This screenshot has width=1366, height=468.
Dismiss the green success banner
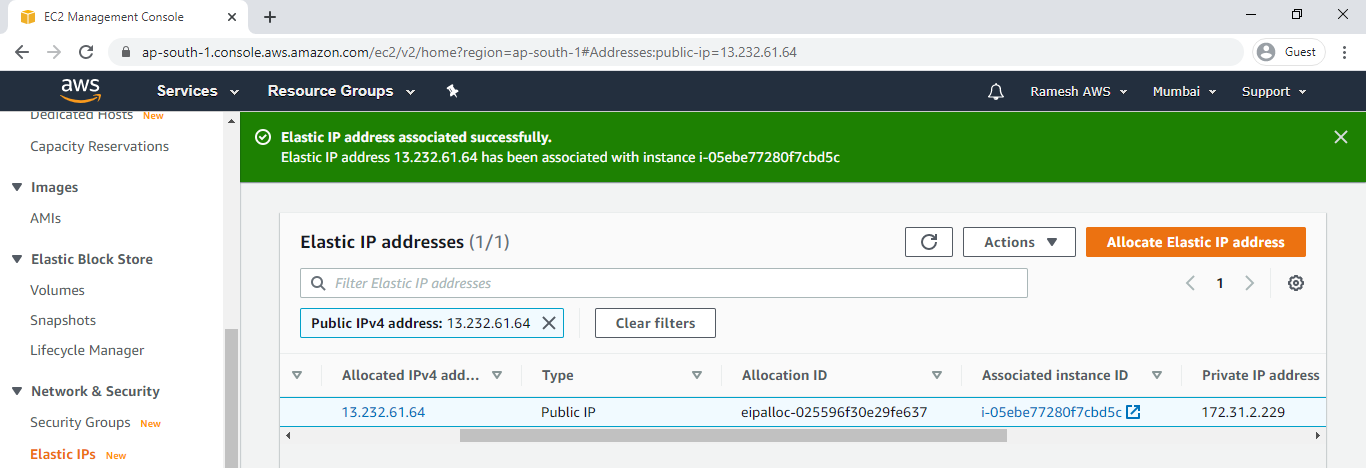1341,137
